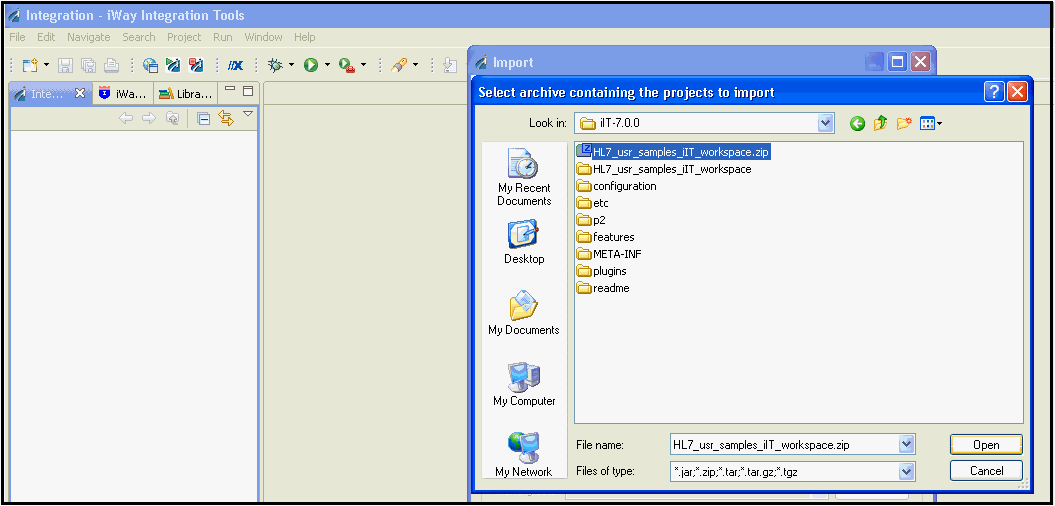This screenshot has height=506, width=1055.
Task: Click the Create New Folder icon
Action: click(x=904, y=123)
